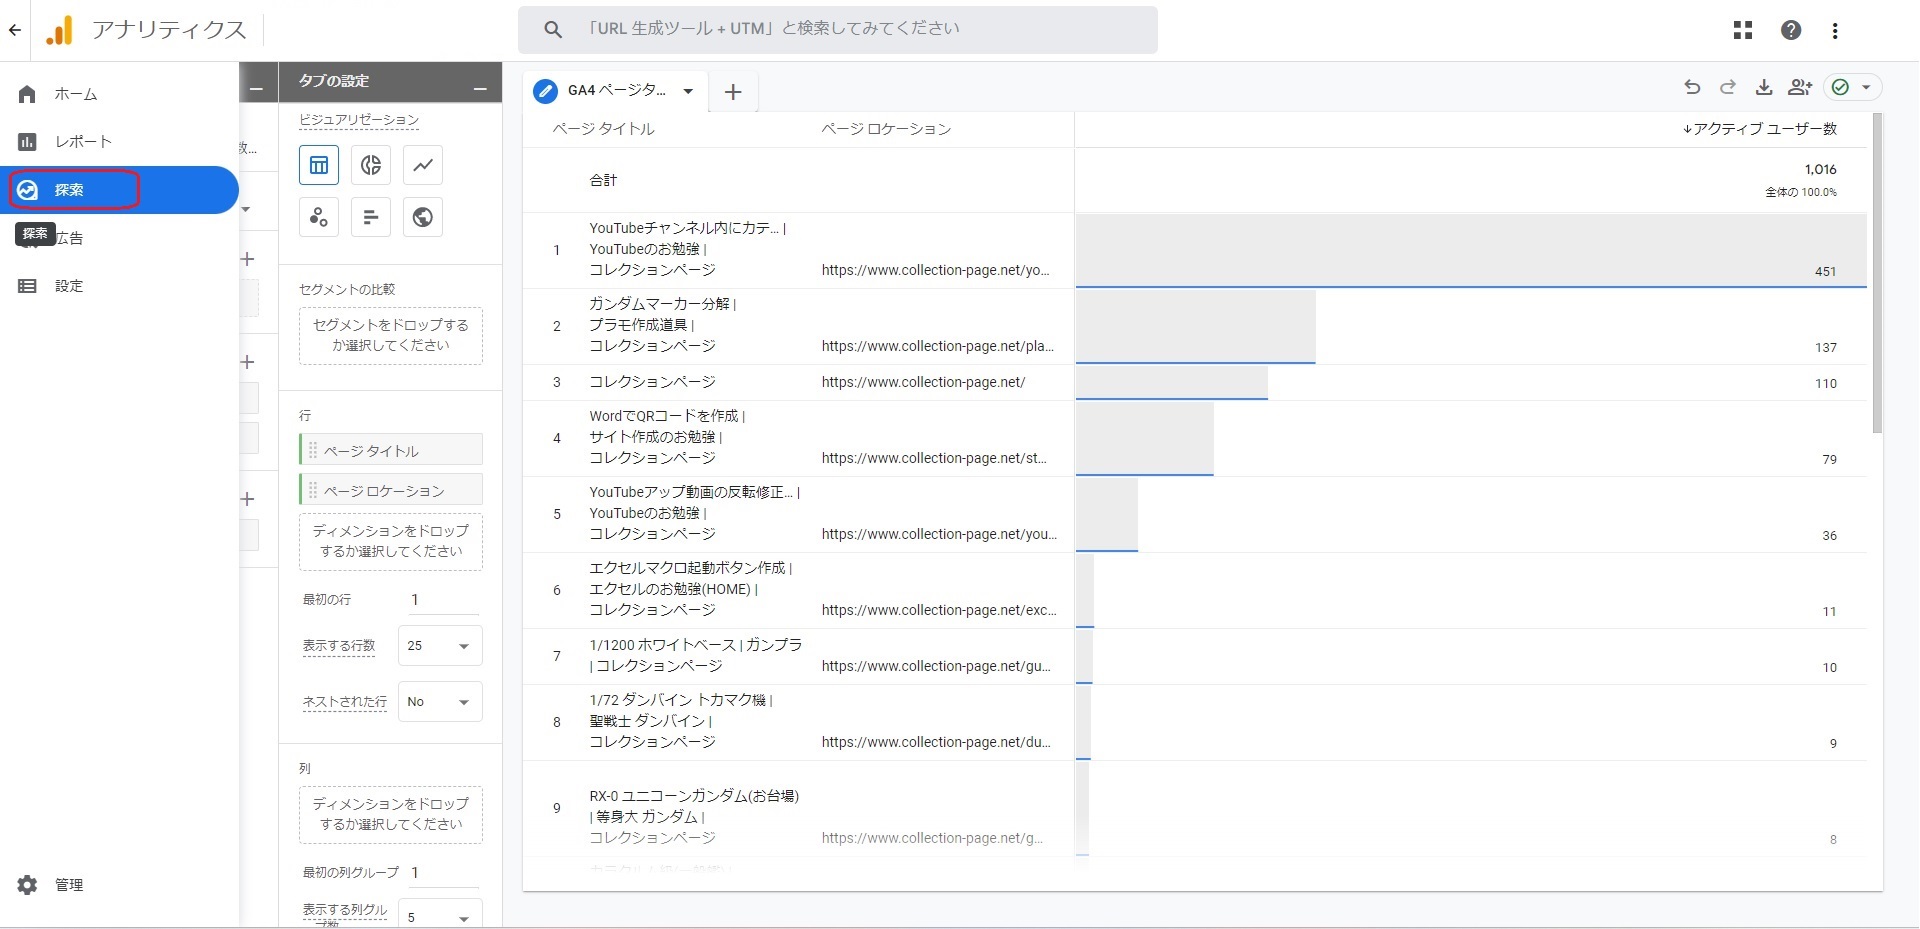Select the geo map visualization icon
Image resolution: width=1920 pixels, height=929 pixels.
click(x=423, y=217)
